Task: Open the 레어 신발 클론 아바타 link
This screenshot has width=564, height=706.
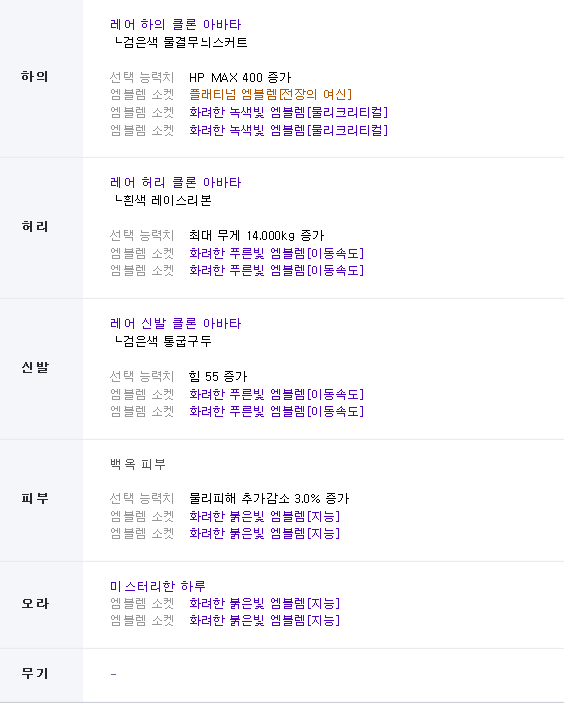Action: pos(176,323)
